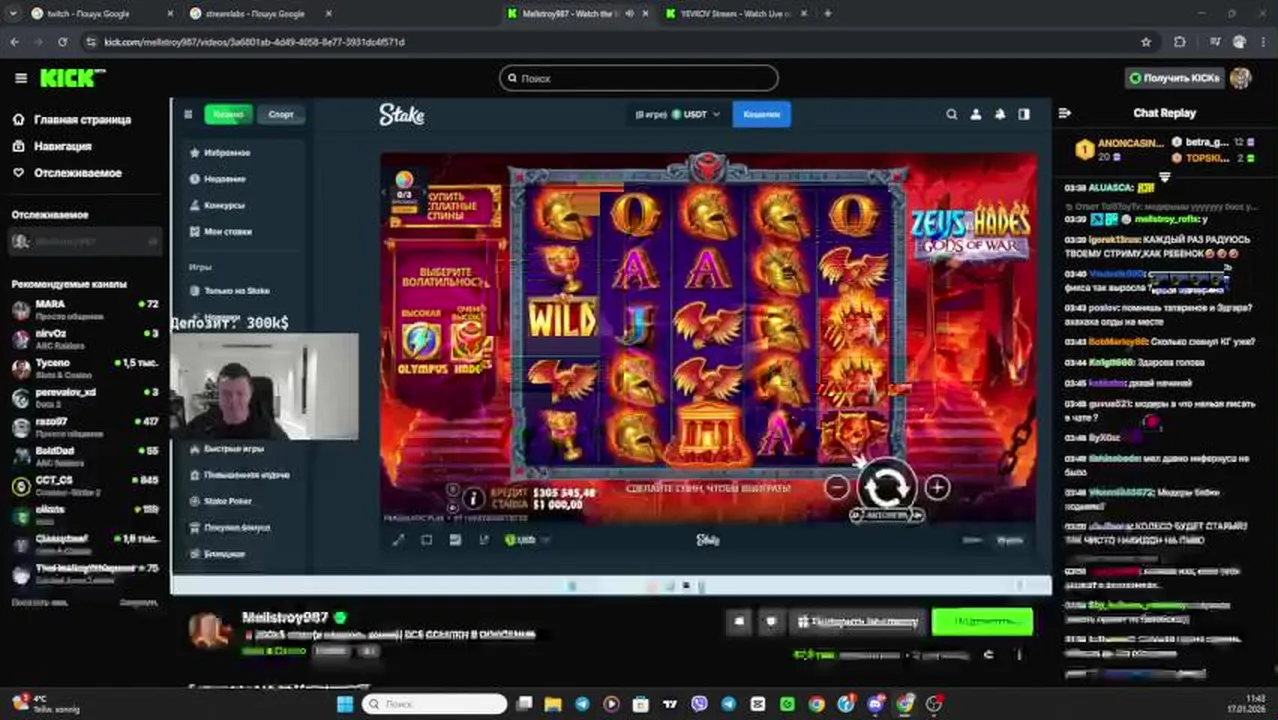The width and height of the screenshot is (1278, 720).
Task: Click the Stake search magnifier icon
Action: point(952,115)
